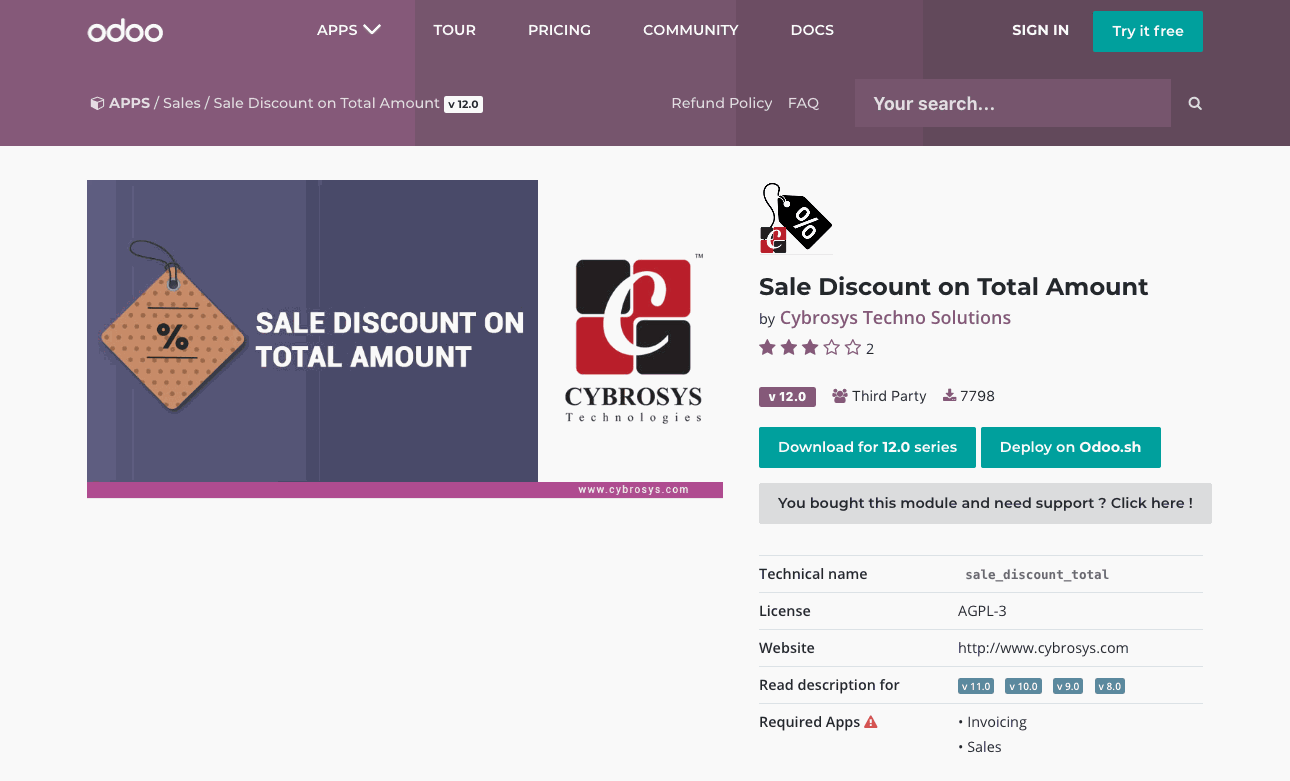Expand the APPS dropdown menu
The image size is (1290, 781).
[348, 30]
